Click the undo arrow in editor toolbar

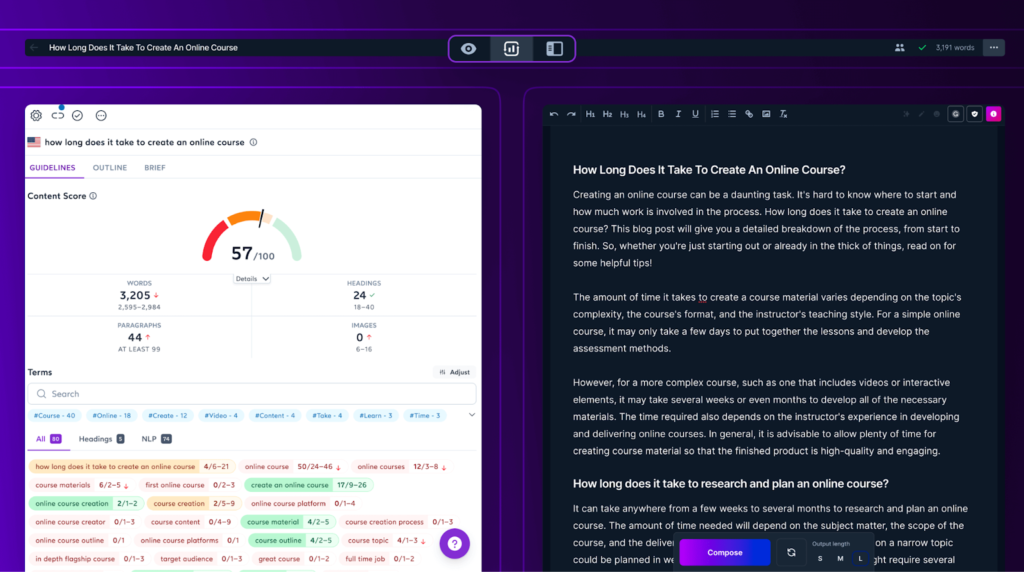tap(554, 114)
